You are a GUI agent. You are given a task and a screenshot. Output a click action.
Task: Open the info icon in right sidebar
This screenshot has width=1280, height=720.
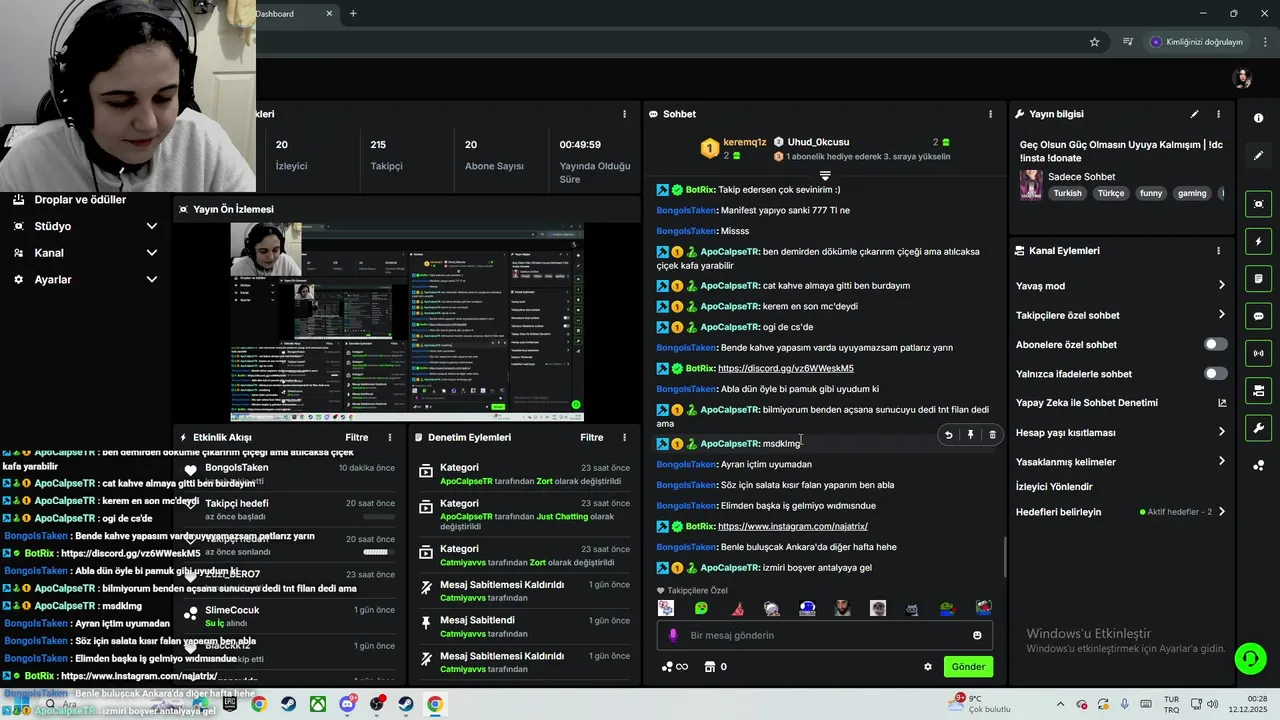coord(1258,118)
